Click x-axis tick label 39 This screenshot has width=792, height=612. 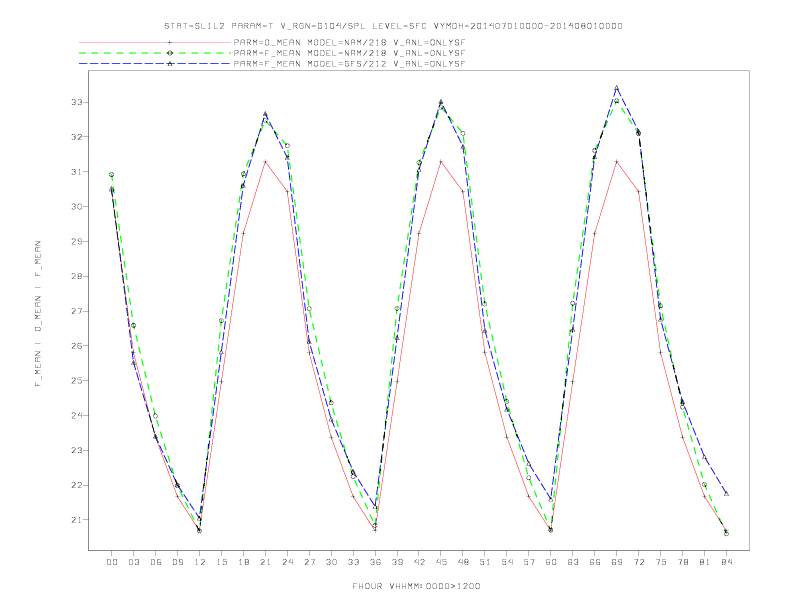(397, 562)
